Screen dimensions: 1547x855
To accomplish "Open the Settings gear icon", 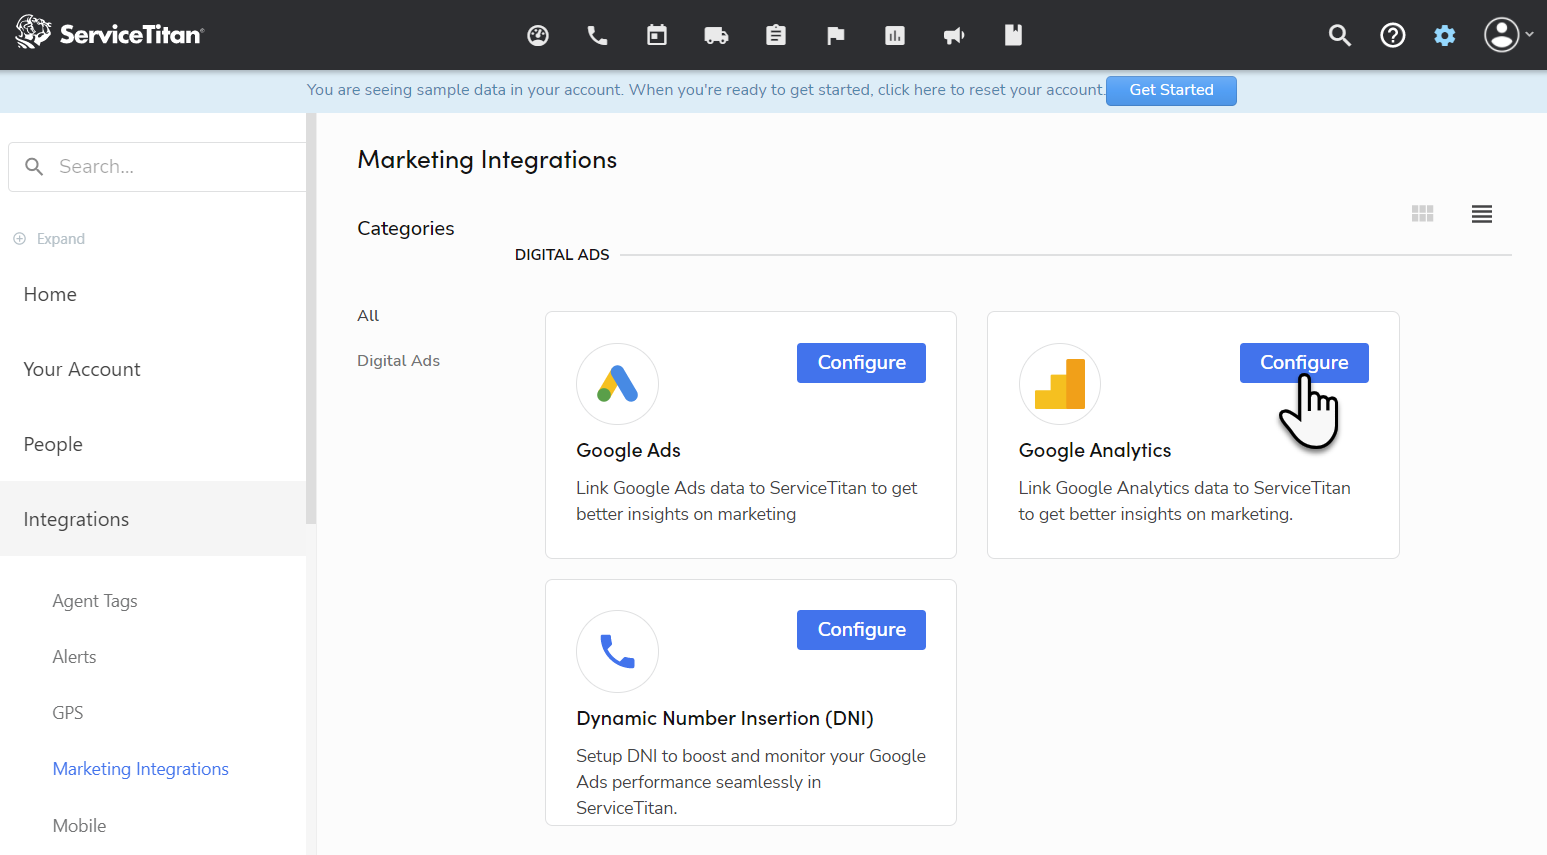I will pos(1445,36).
